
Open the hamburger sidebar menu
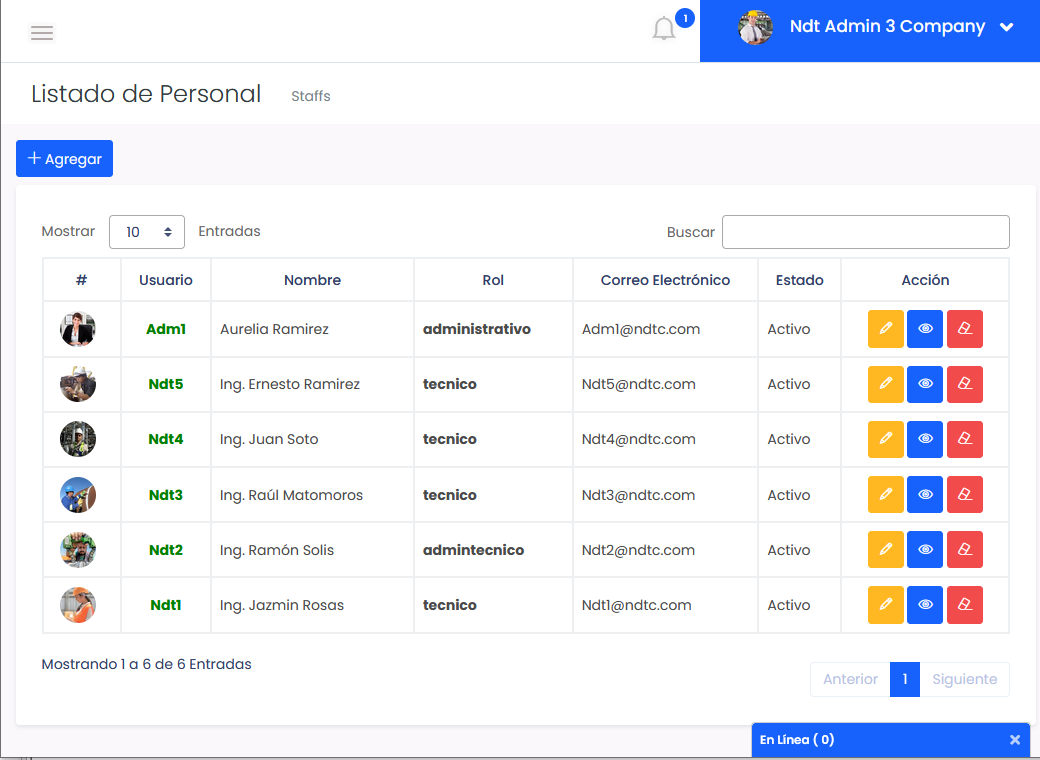coord(41,33)
